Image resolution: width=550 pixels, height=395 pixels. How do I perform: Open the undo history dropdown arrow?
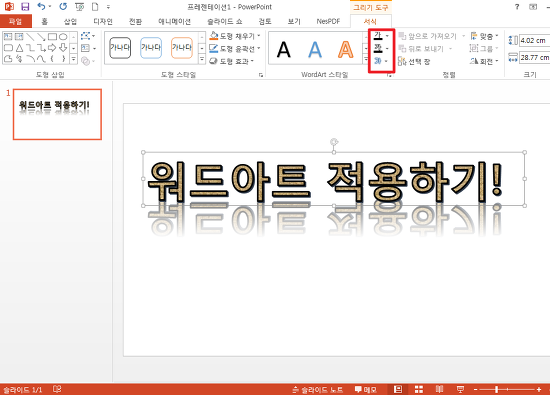coord(50,6)
